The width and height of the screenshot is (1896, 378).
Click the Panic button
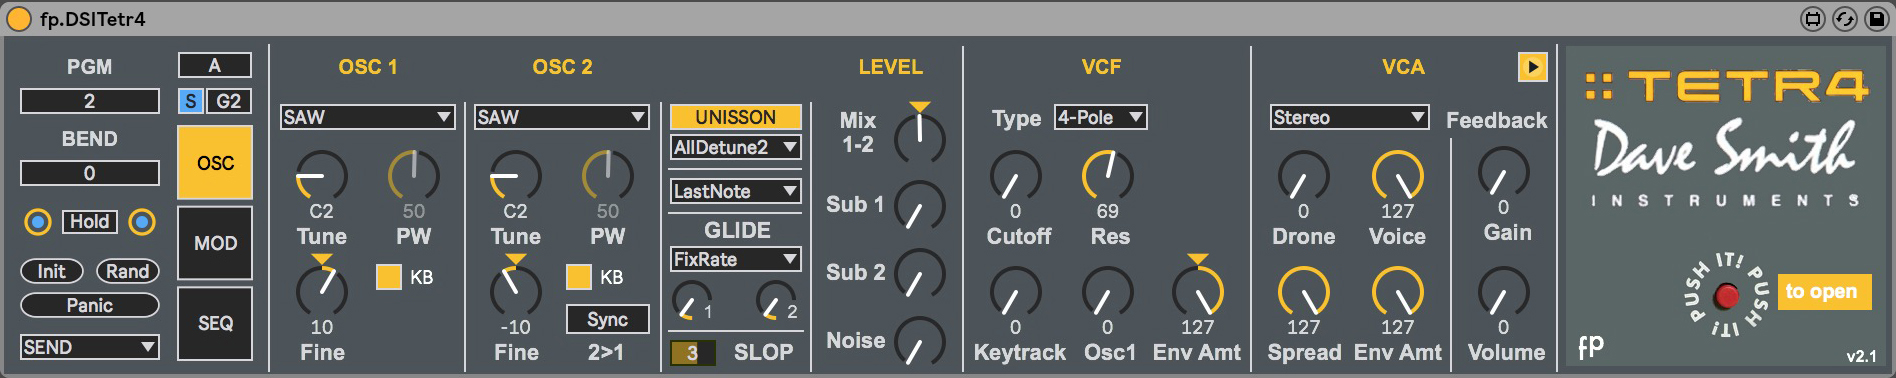coord(90,305)
